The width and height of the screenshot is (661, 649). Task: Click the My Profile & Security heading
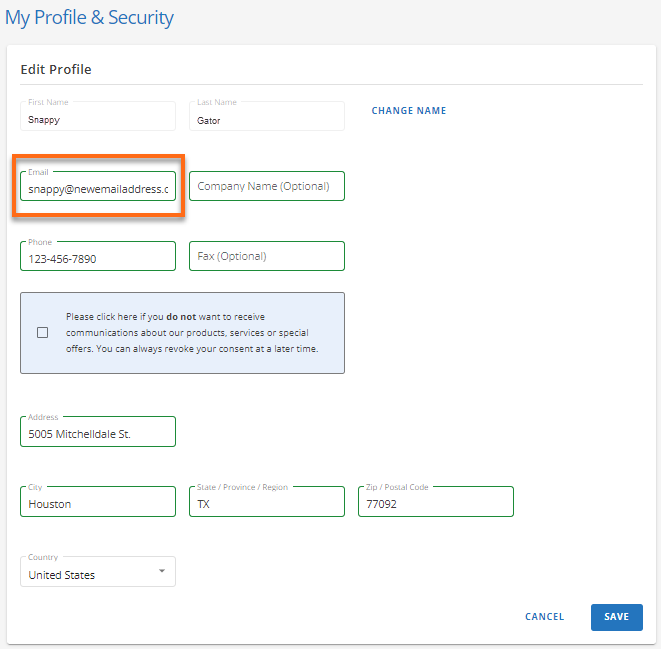click(x=90, y=18)
